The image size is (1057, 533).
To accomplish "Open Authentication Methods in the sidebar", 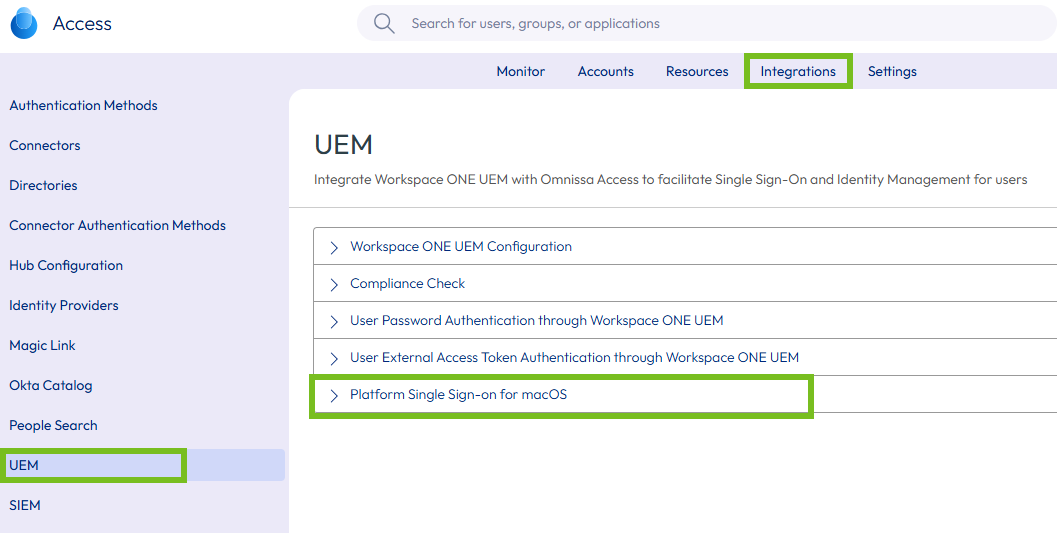I will coord(84,106).
